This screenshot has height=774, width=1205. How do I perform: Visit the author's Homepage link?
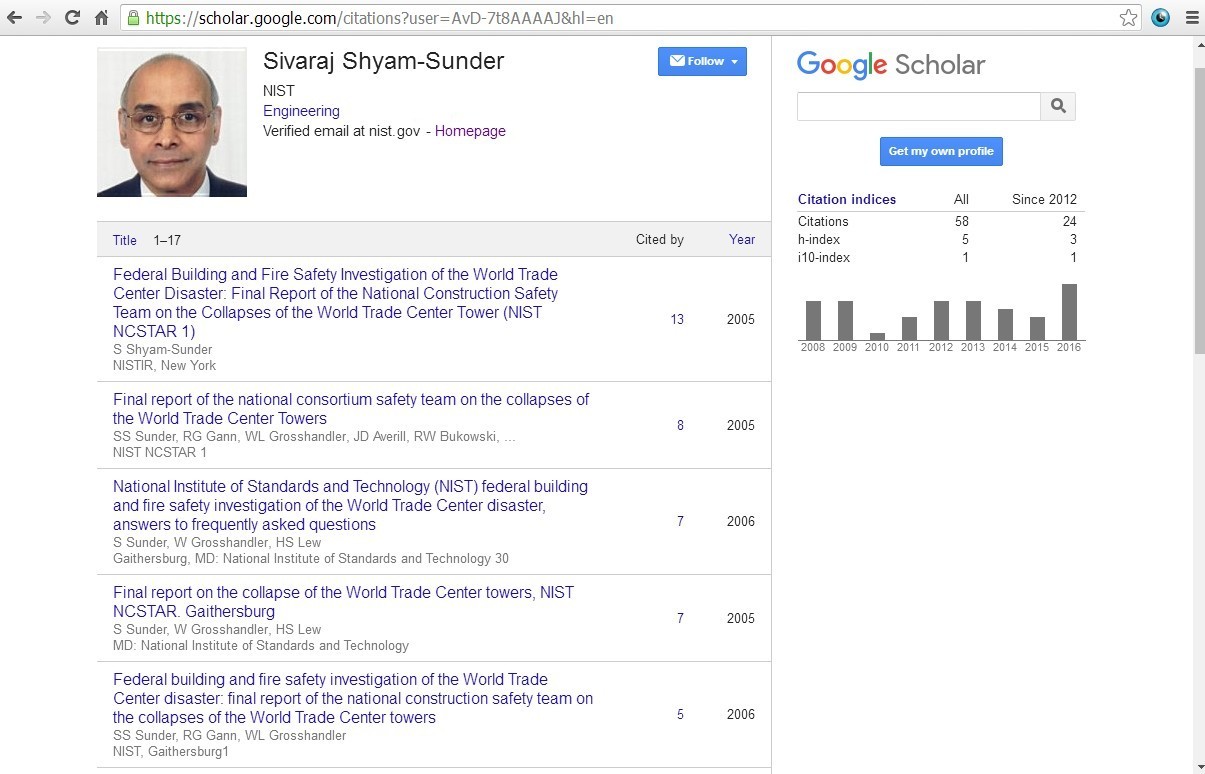(470, 131)
